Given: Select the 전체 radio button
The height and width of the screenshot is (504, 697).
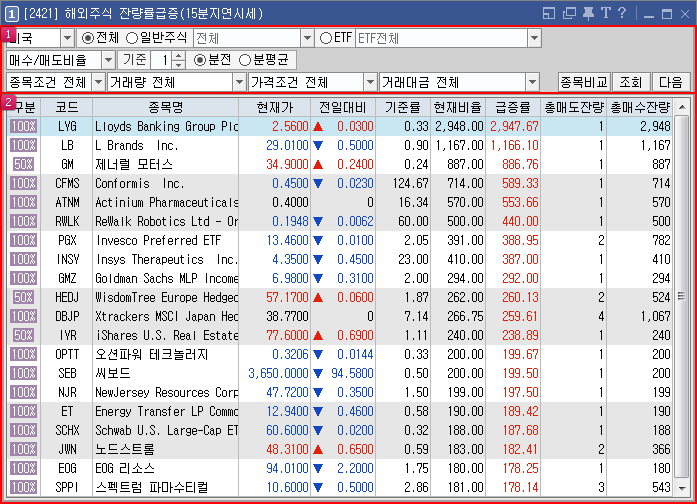Looking at the screenshot, I should (88, 39).
